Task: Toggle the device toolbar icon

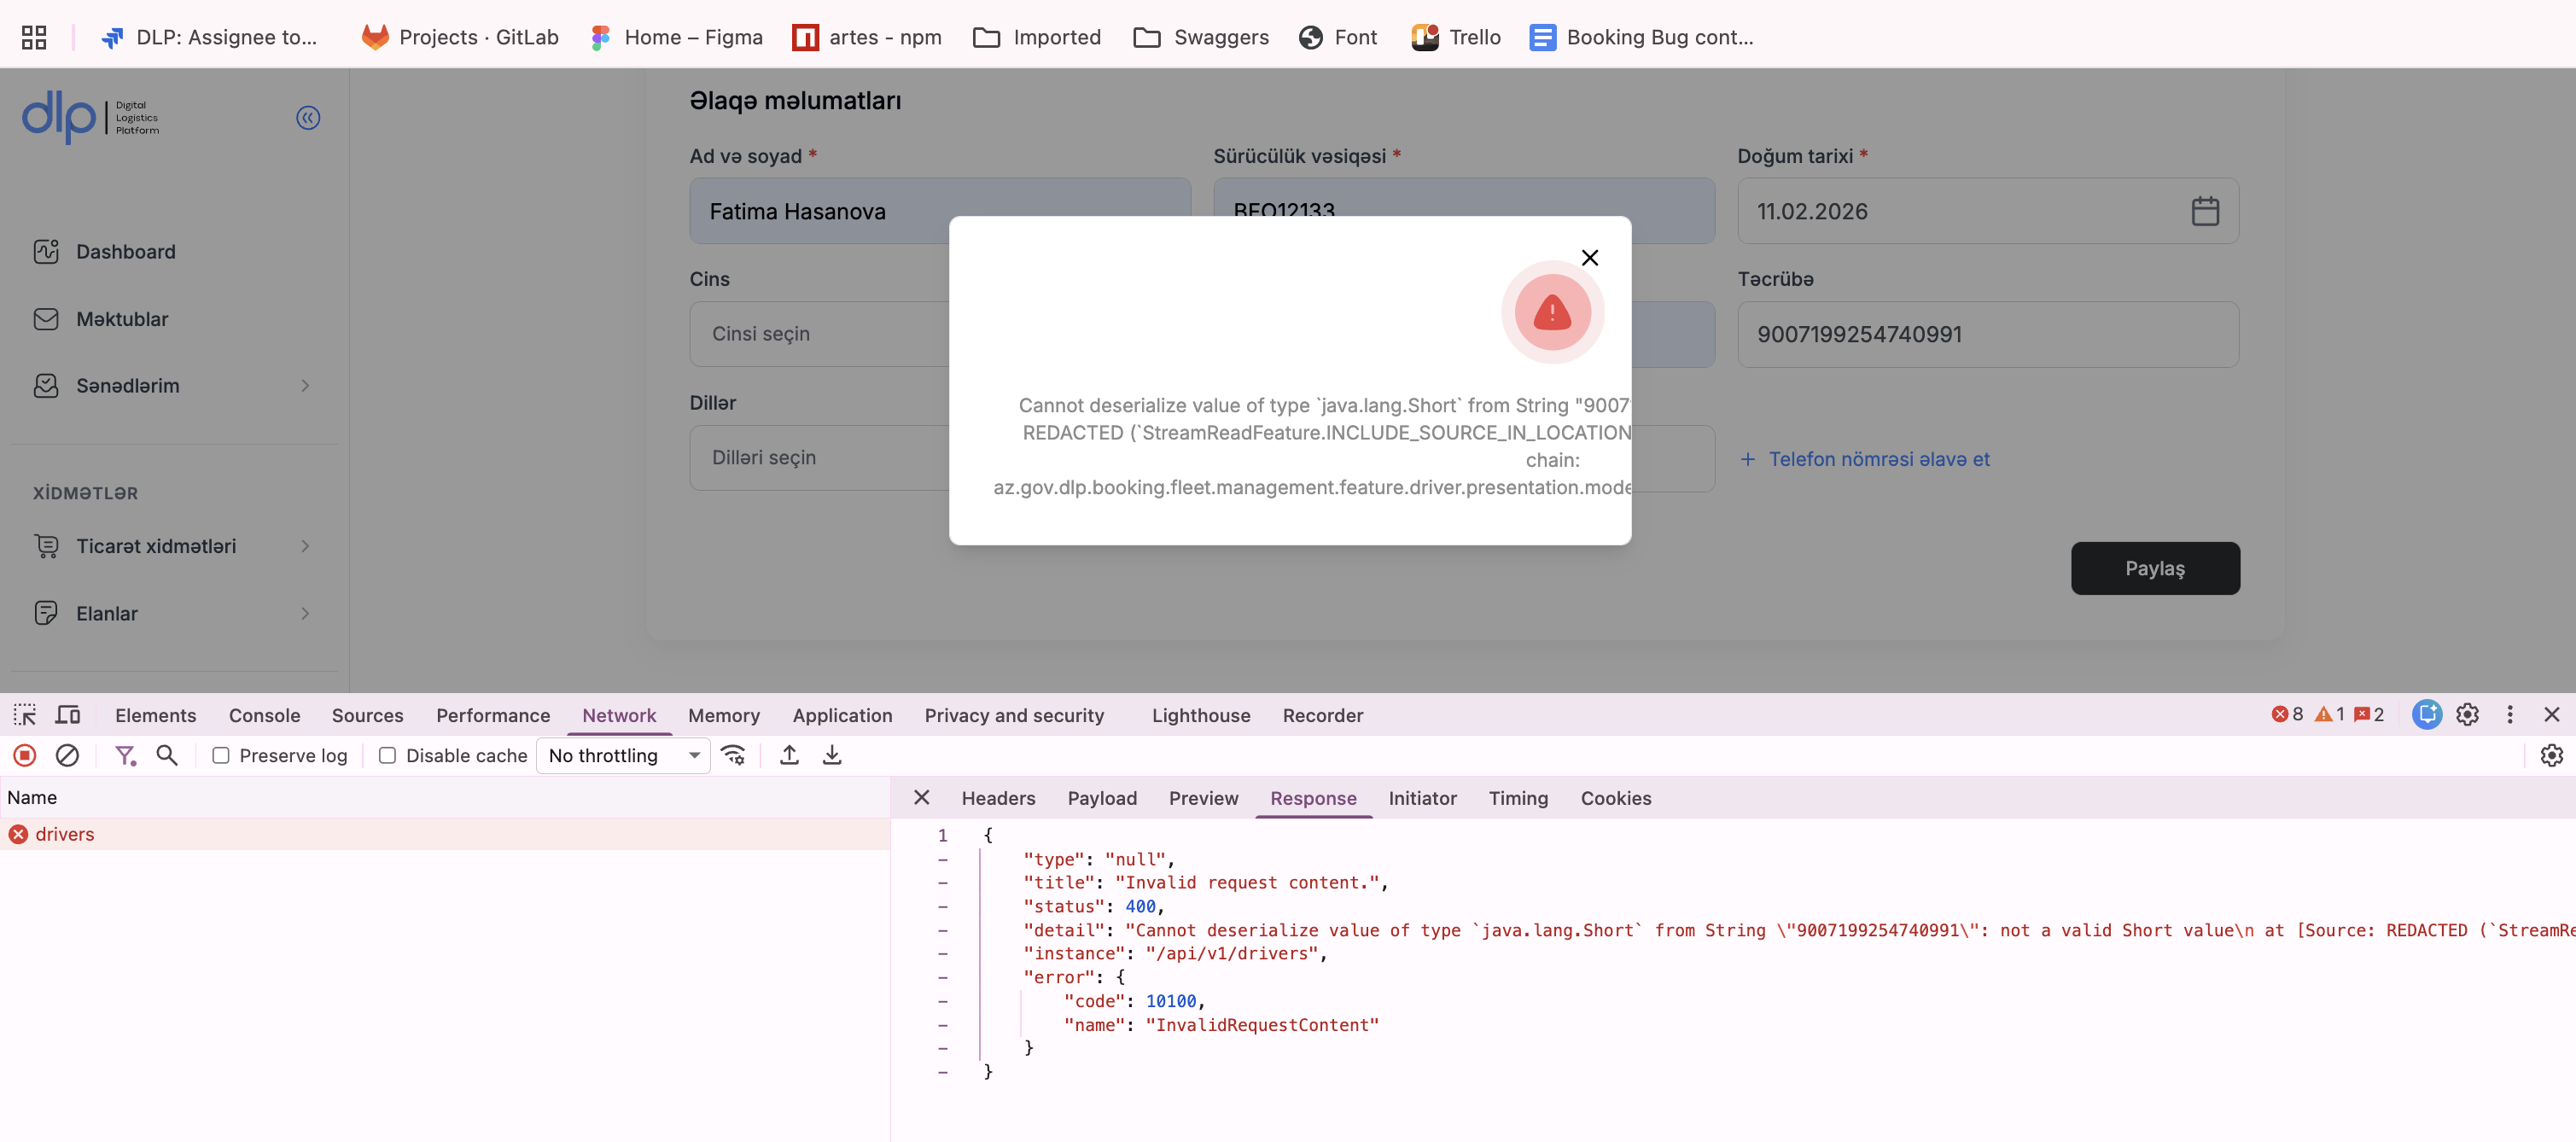Action: coord(68,715)
